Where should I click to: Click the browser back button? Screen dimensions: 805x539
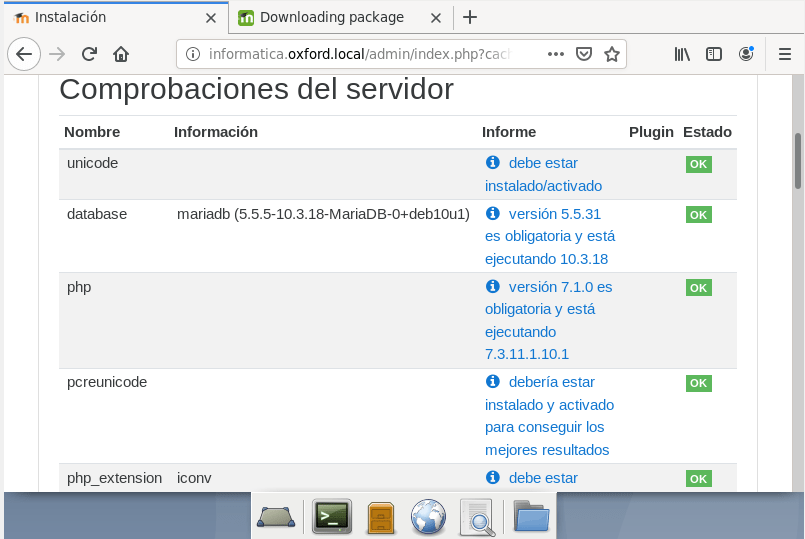tap(24, 54)
